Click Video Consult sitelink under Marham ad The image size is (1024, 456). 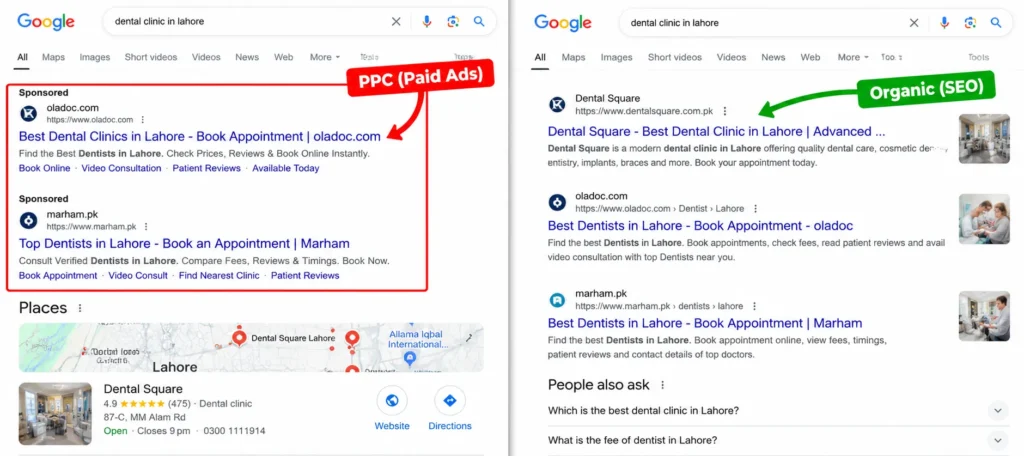coord(138,275)
